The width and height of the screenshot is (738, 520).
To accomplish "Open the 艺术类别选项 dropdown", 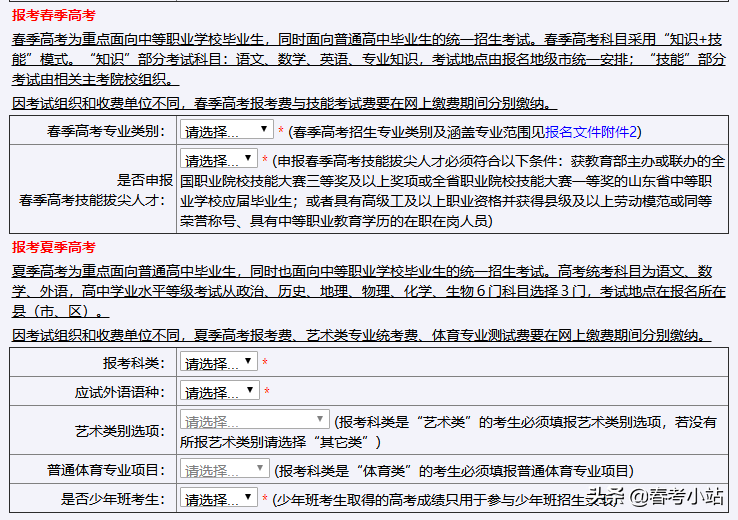I will (254, 420).
